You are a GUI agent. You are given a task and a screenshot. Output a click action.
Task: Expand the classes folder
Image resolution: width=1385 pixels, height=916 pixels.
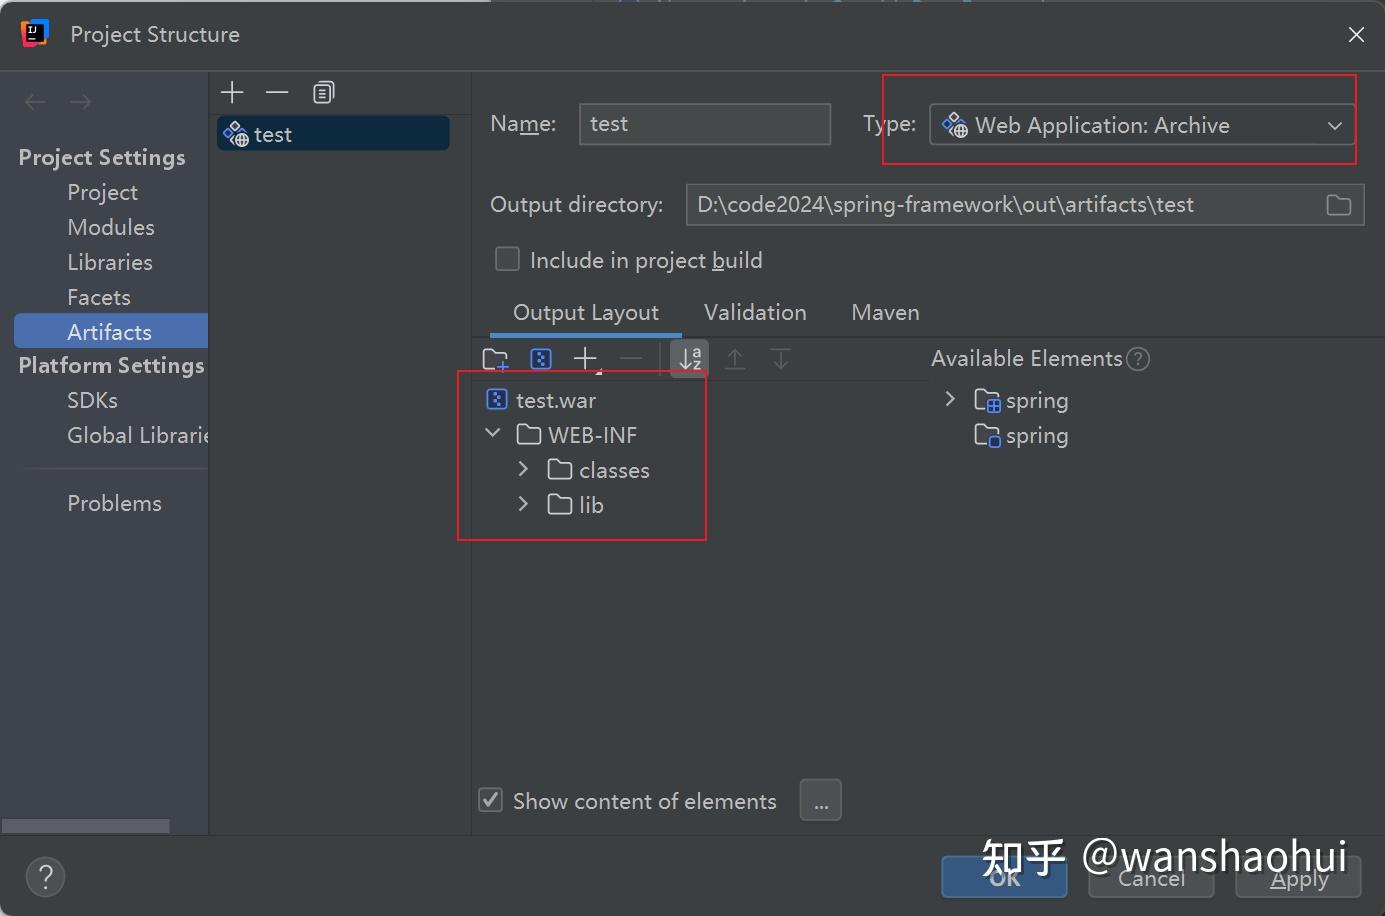[x=523, y=468]
